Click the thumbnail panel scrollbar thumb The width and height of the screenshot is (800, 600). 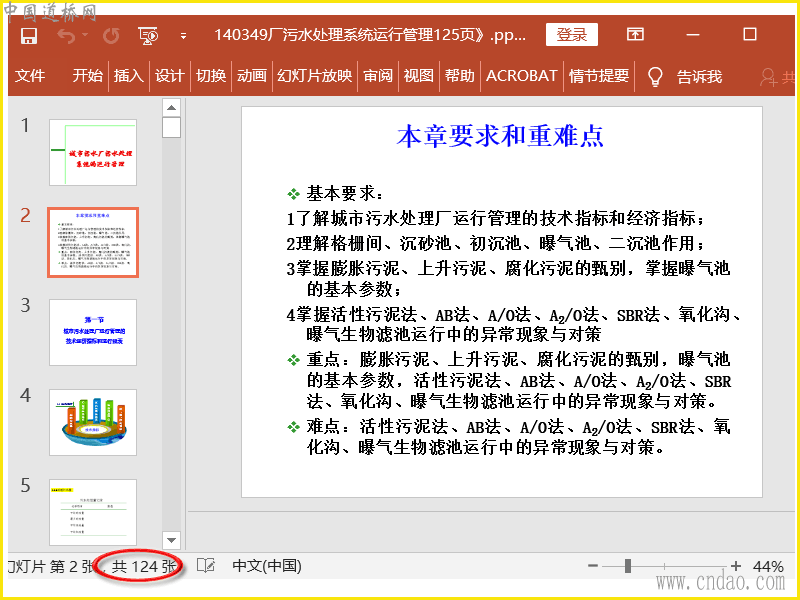tap(171, 128)
